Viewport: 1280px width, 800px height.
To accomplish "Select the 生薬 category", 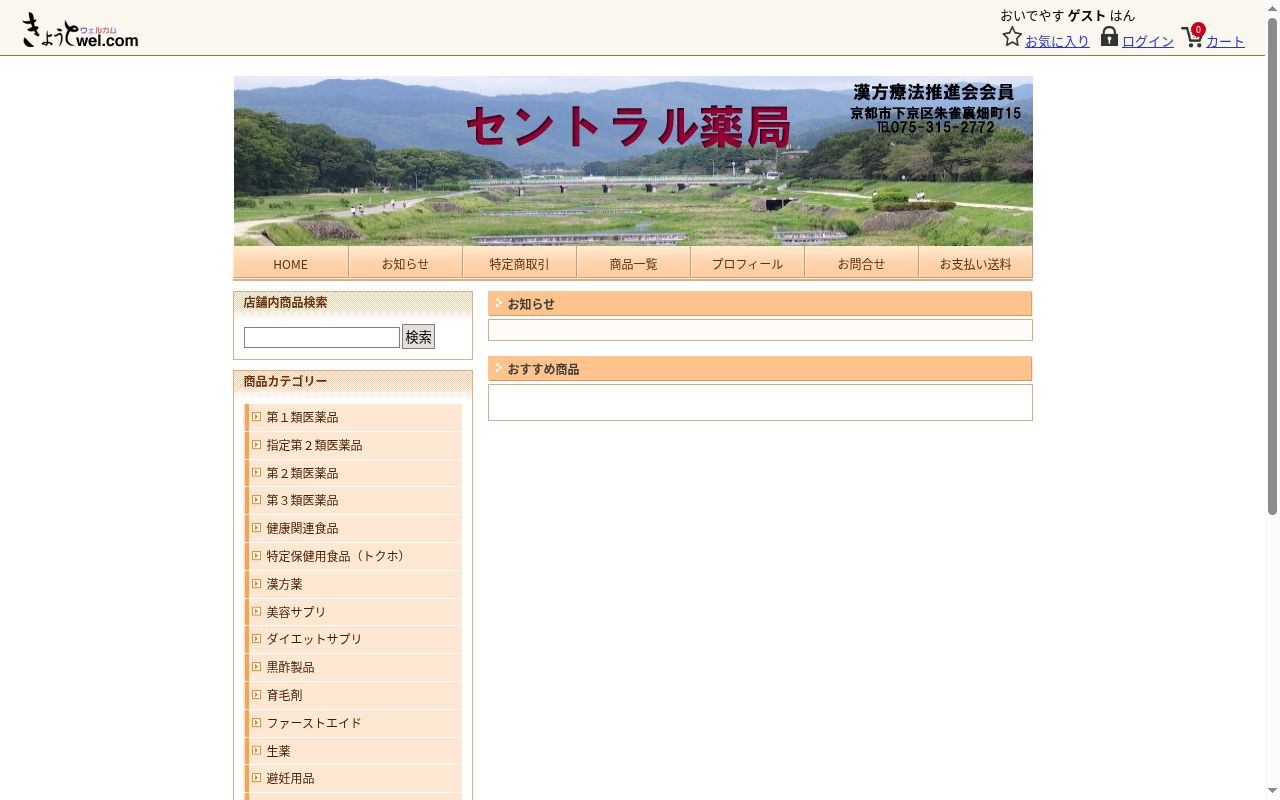I will point(353,751).
